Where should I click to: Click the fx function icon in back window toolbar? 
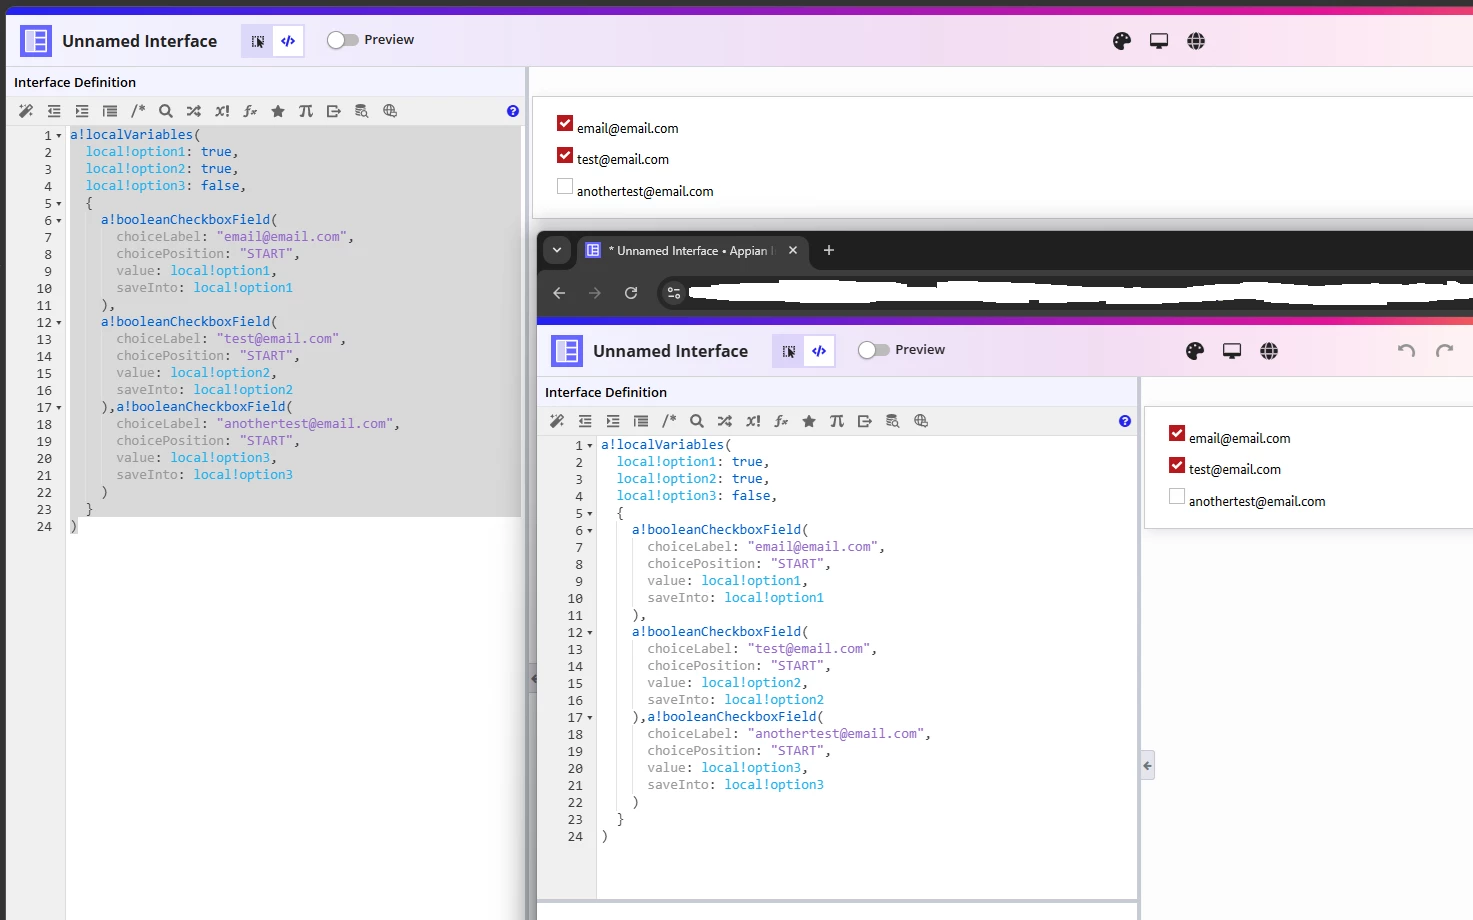(x=250, y=111)
